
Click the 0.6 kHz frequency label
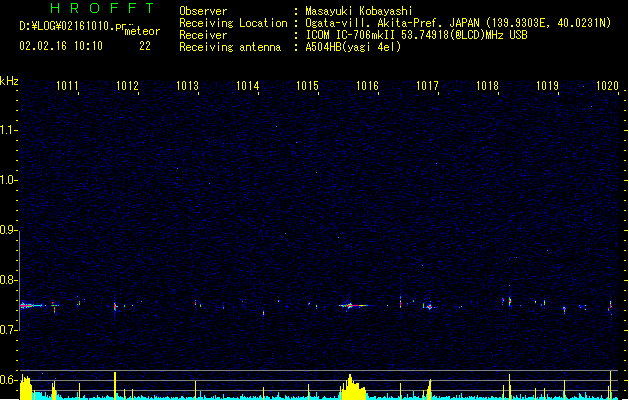[x=8, y=380]
